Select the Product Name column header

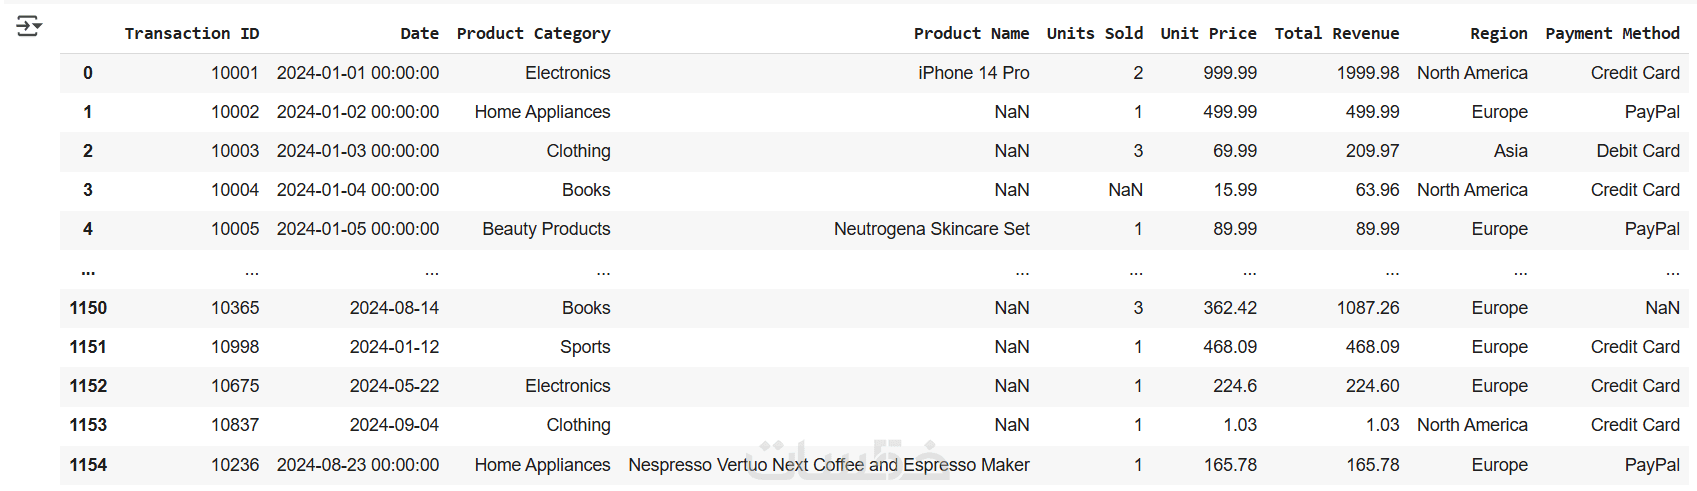pyautogui.click(x=971, y=34)
